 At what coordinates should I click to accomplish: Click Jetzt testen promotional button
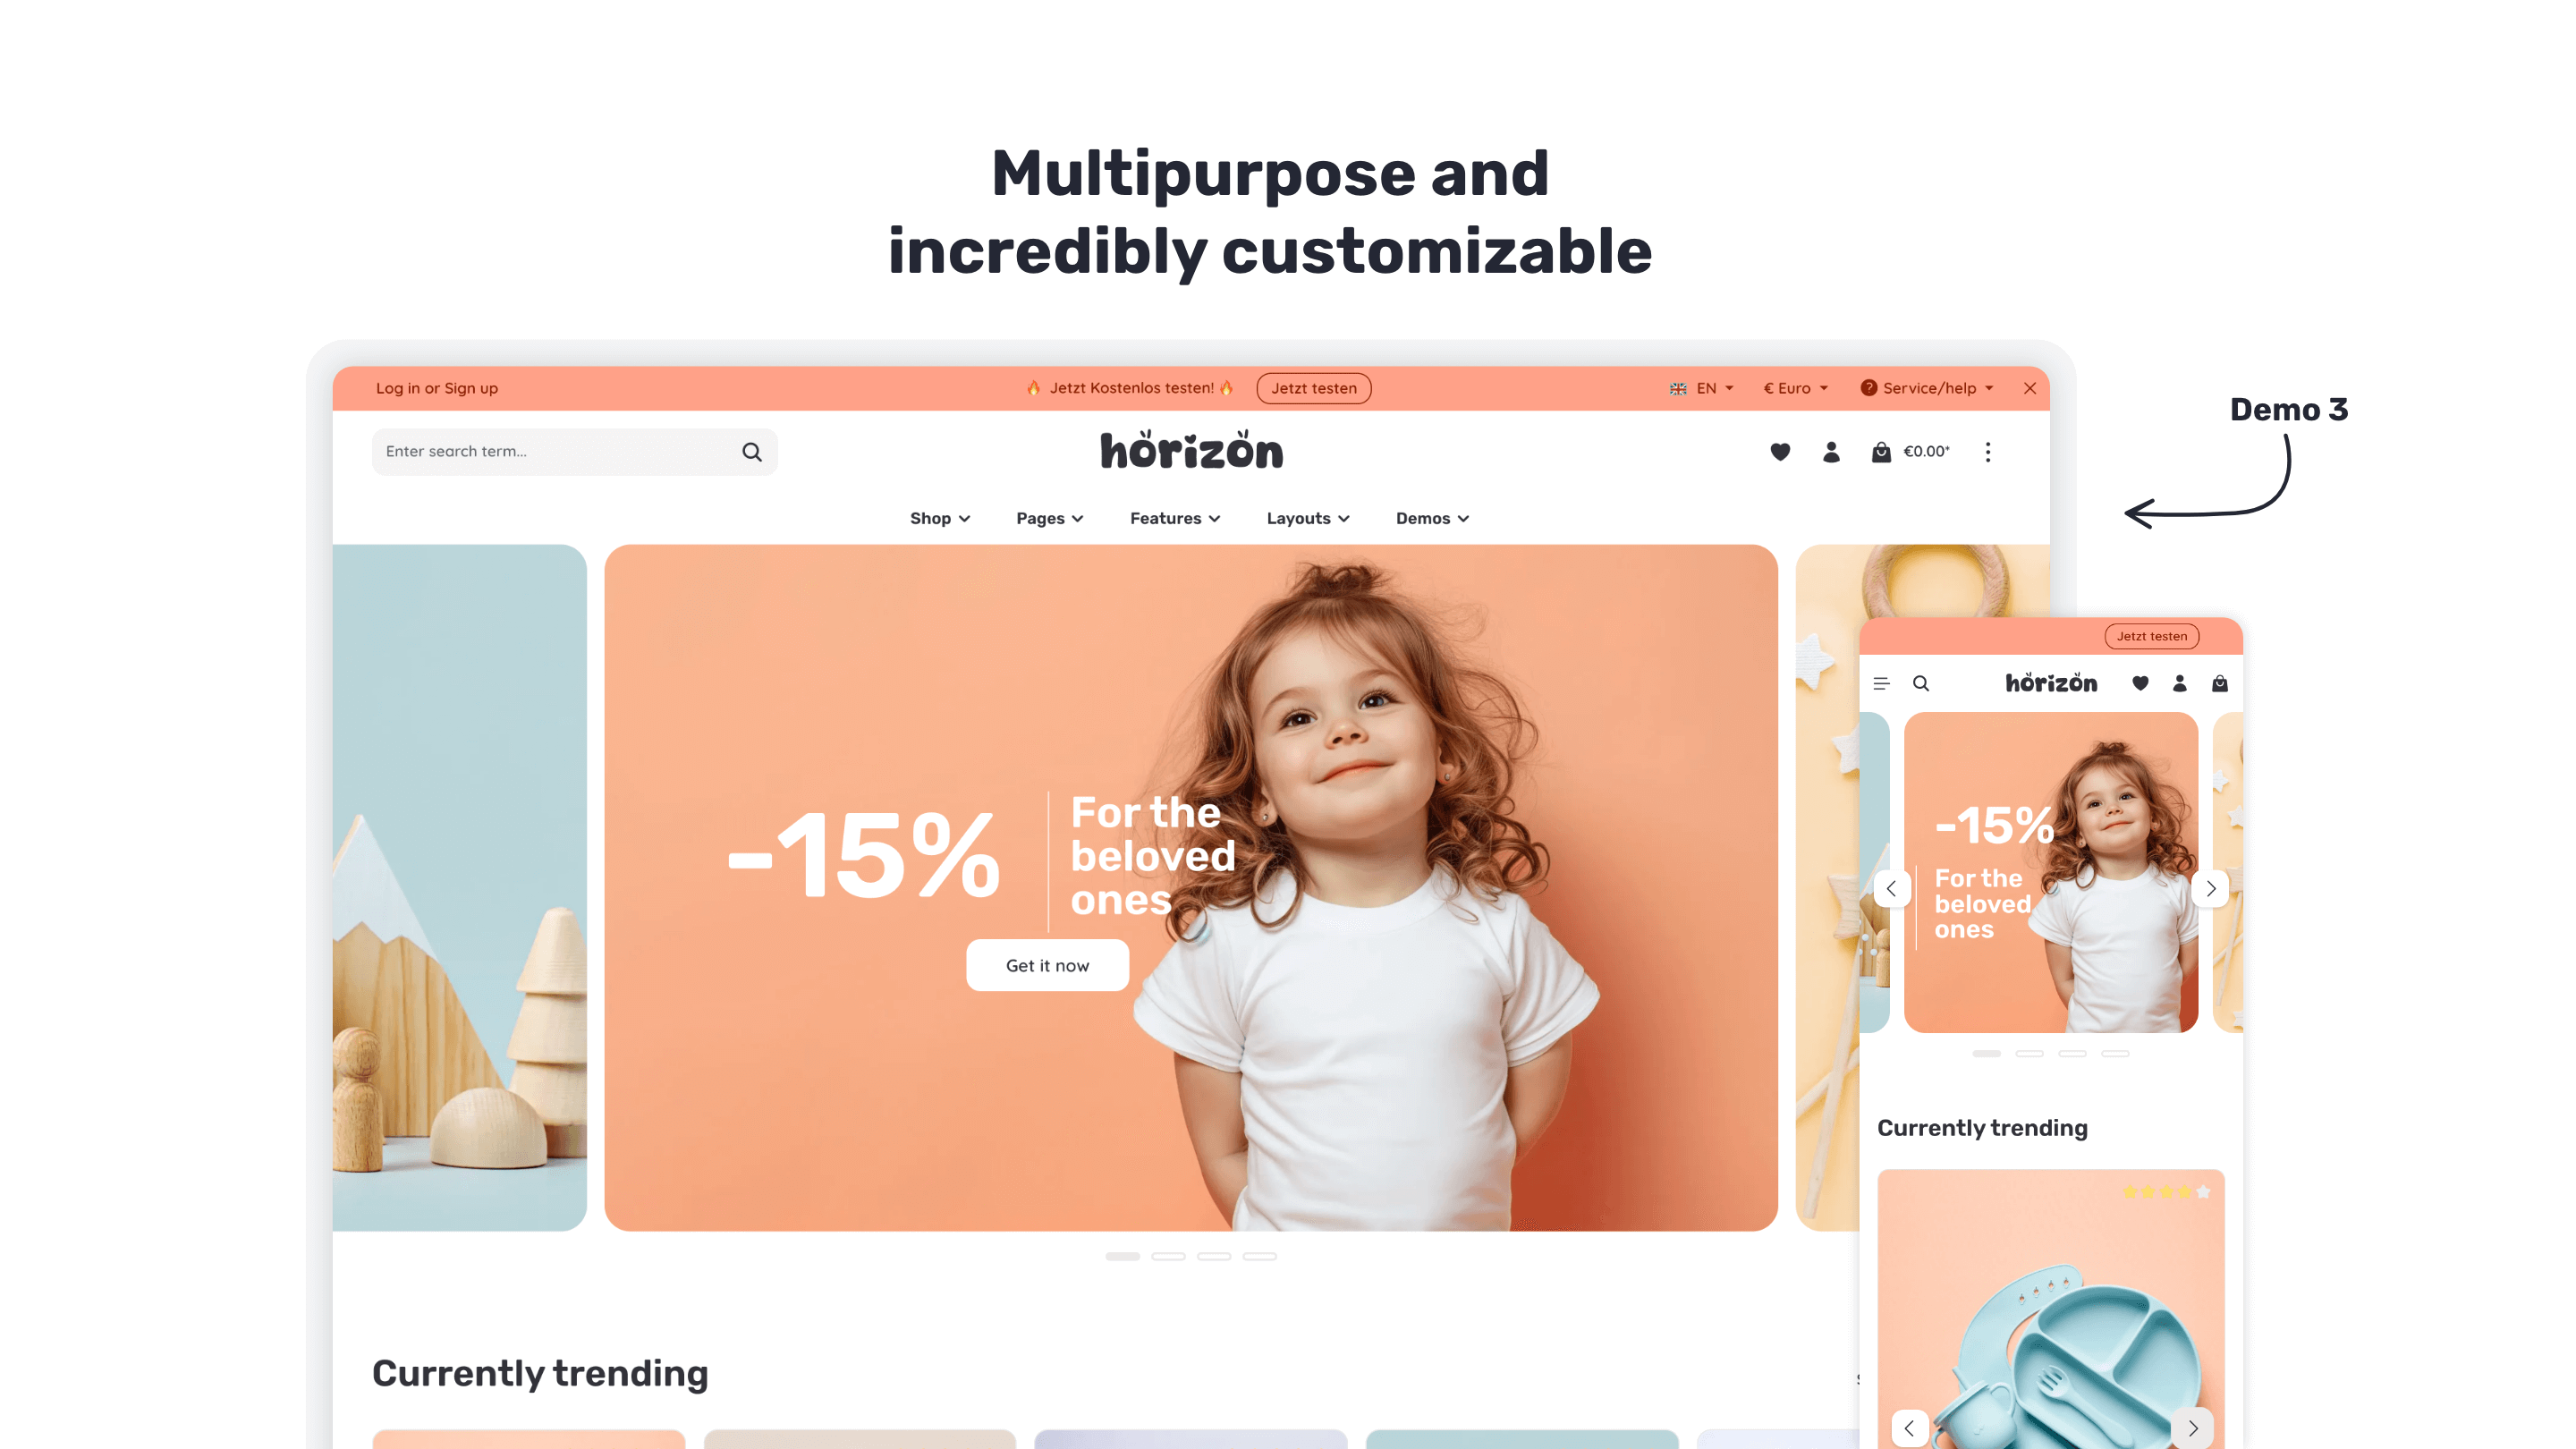[x=1315, y=387]
